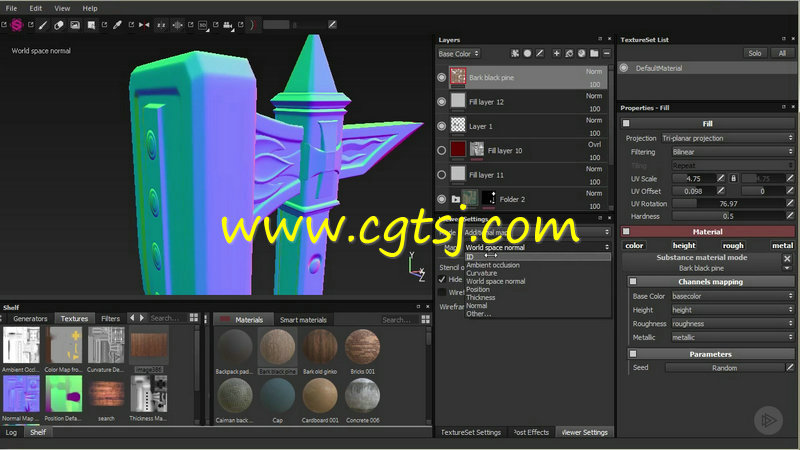
Task: Click the UV Scale lock icon
Action: click(x=733, y=178)
